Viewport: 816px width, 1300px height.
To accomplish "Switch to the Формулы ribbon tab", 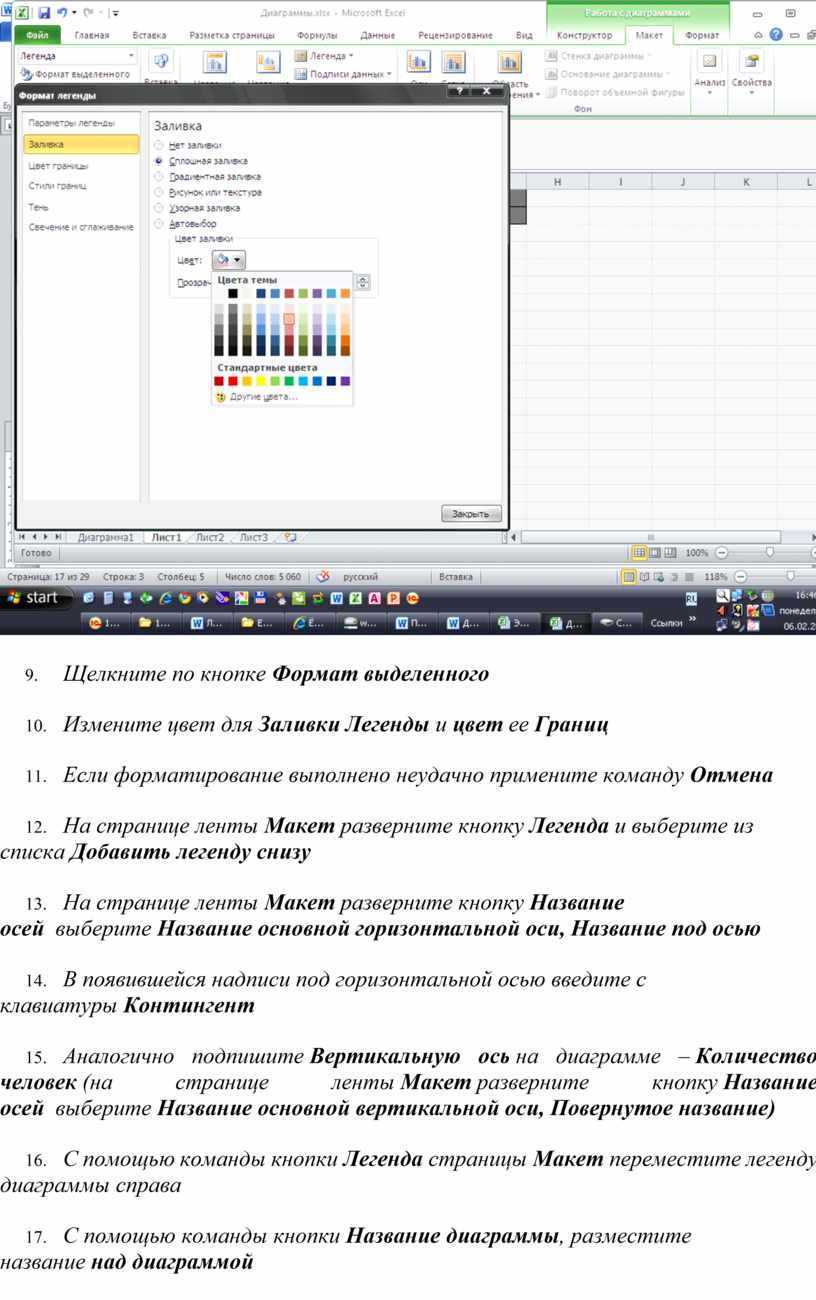I will 317,35.
